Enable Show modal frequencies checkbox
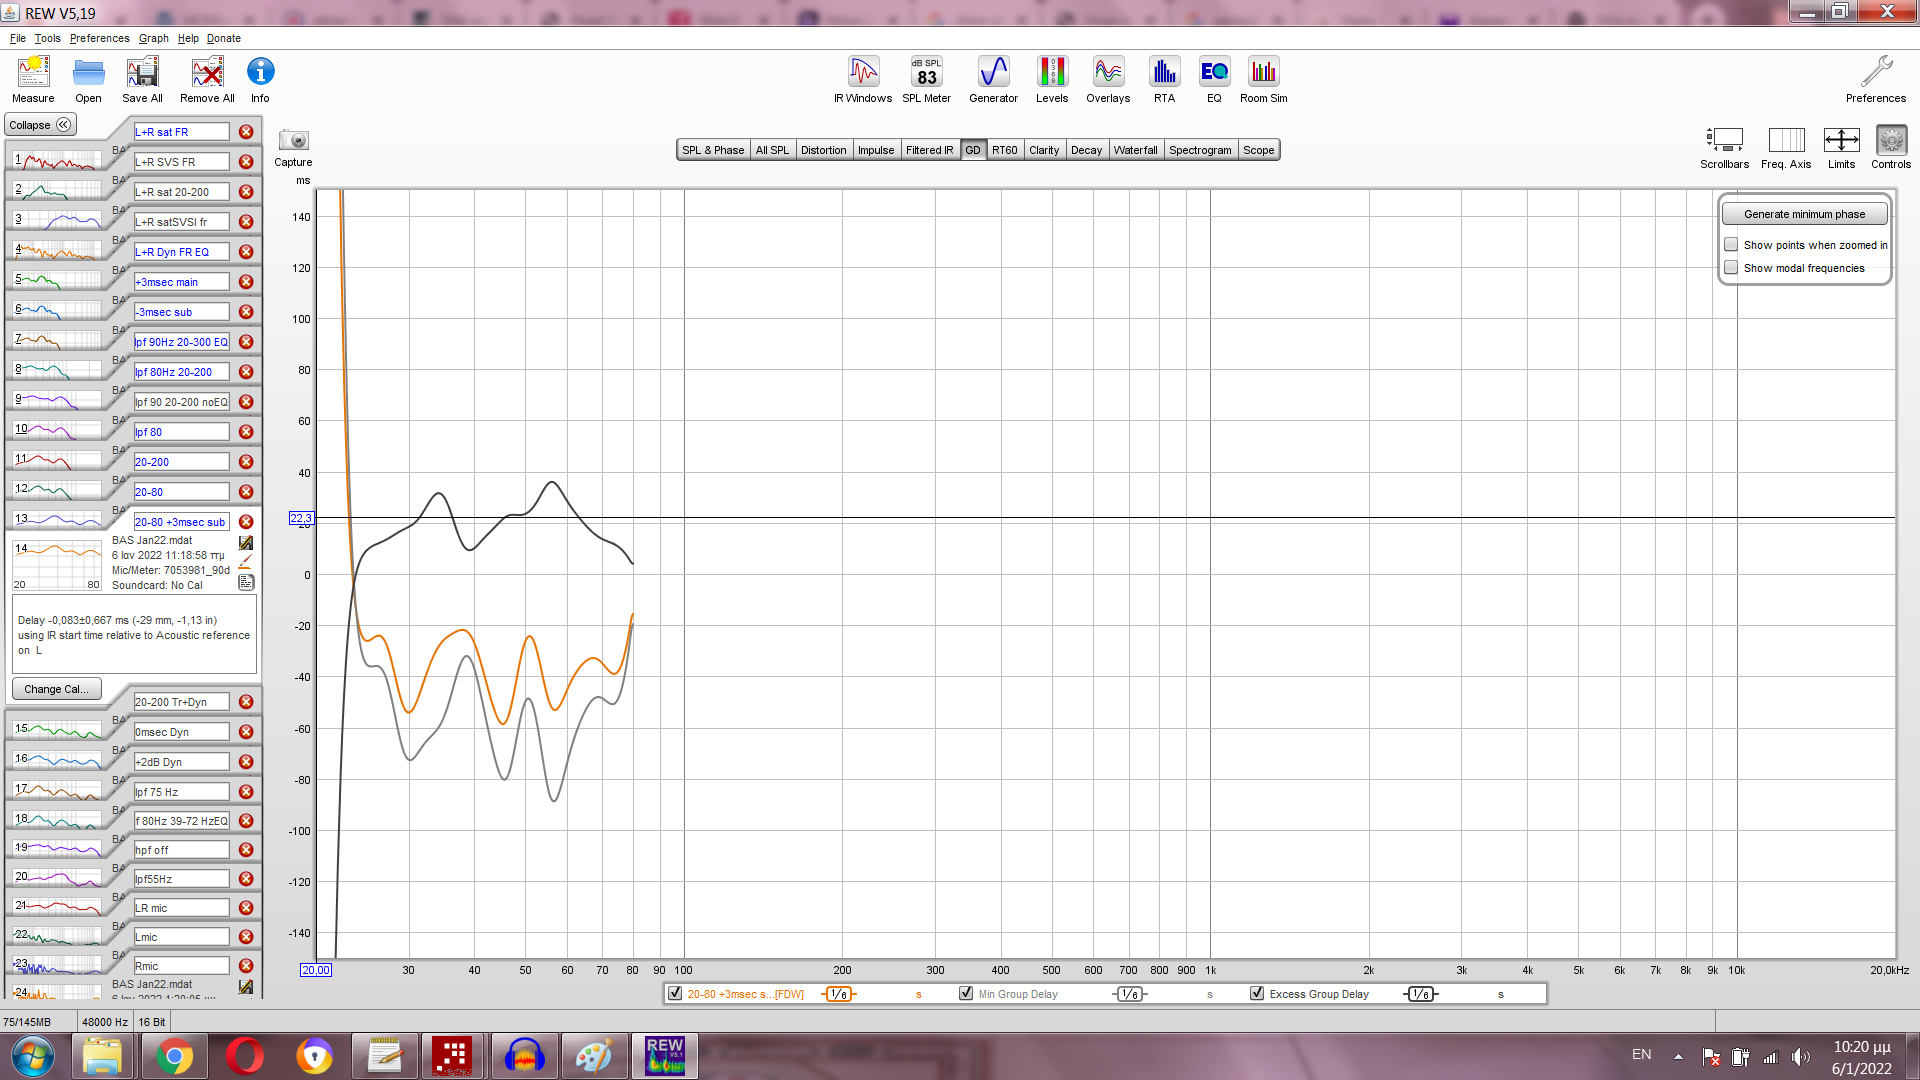1920x1080 pixels. coord(1731,268)
